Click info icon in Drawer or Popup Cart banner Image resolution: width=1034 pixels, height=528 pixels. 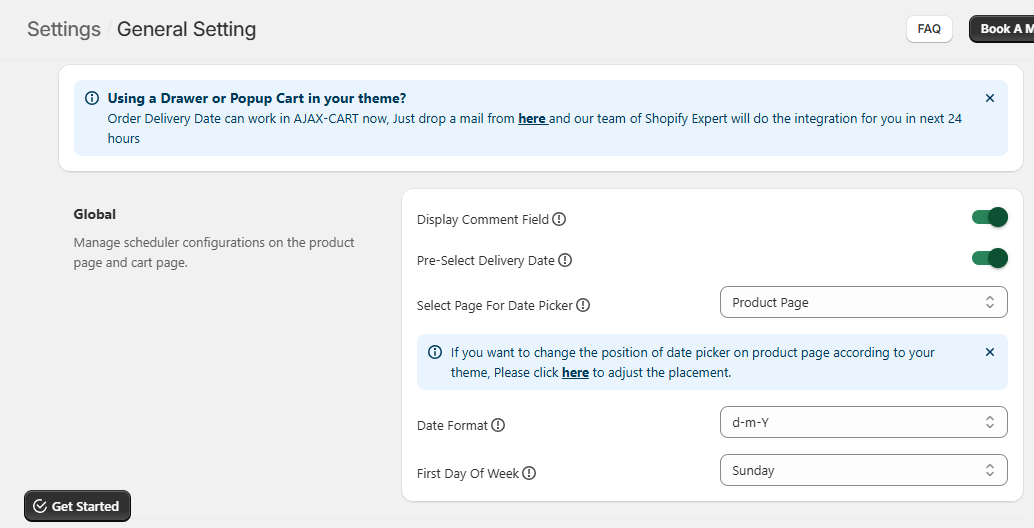(x=92, y=98)
